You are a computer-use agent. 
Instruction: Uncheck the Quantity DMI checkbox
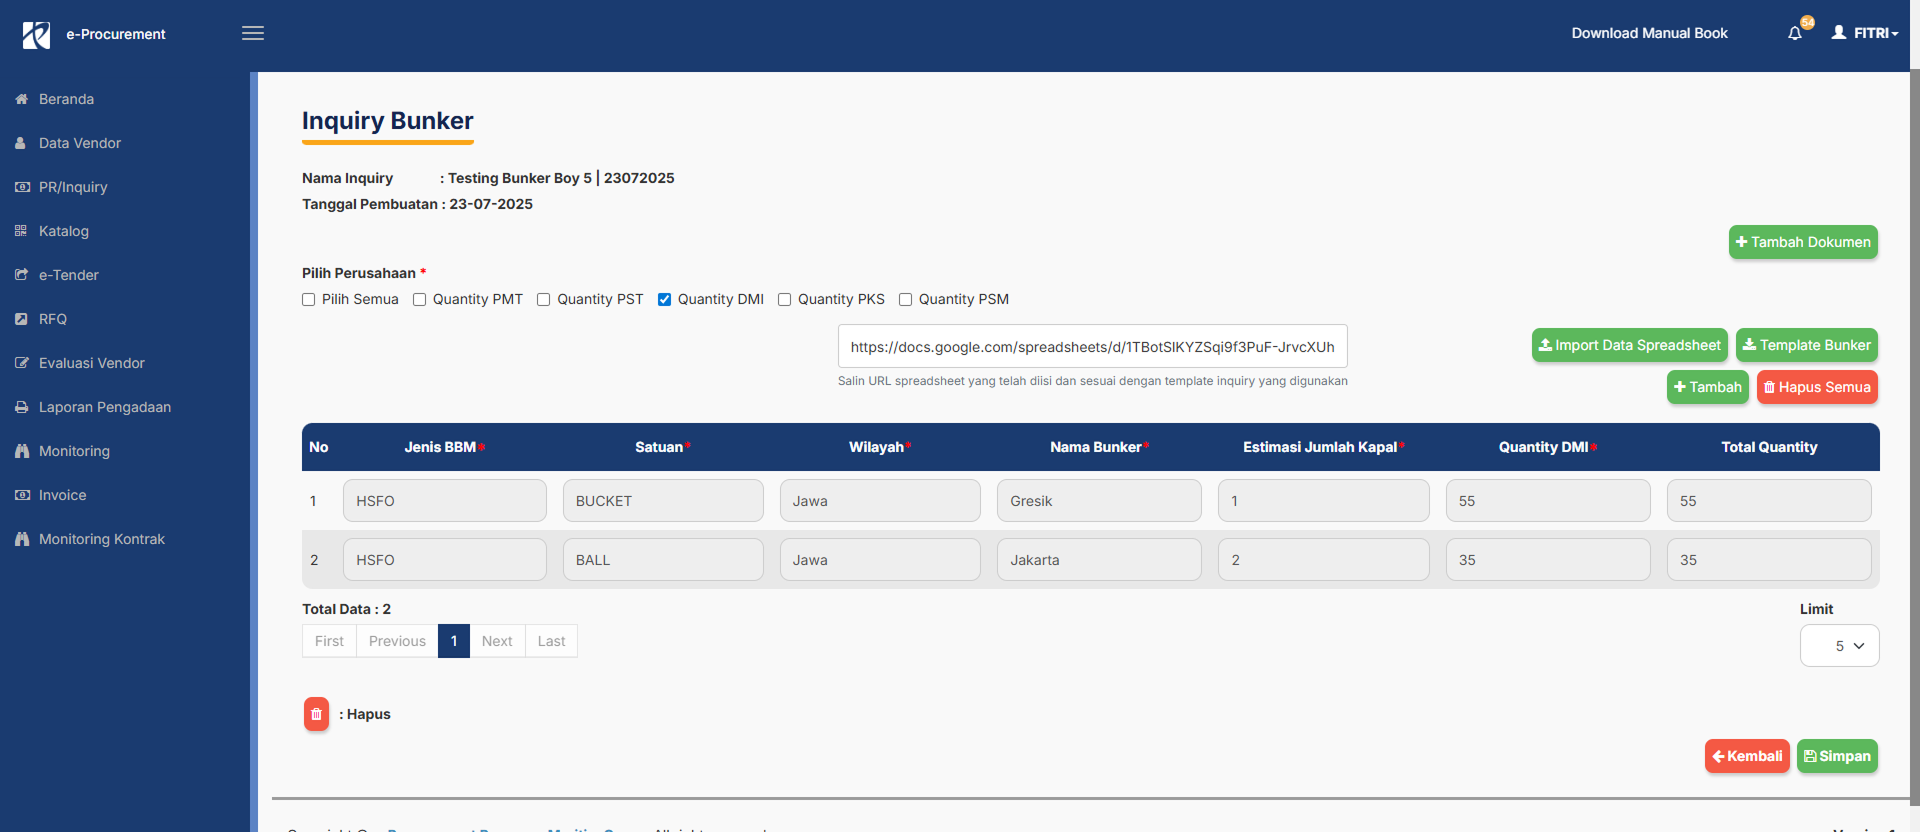664,299
